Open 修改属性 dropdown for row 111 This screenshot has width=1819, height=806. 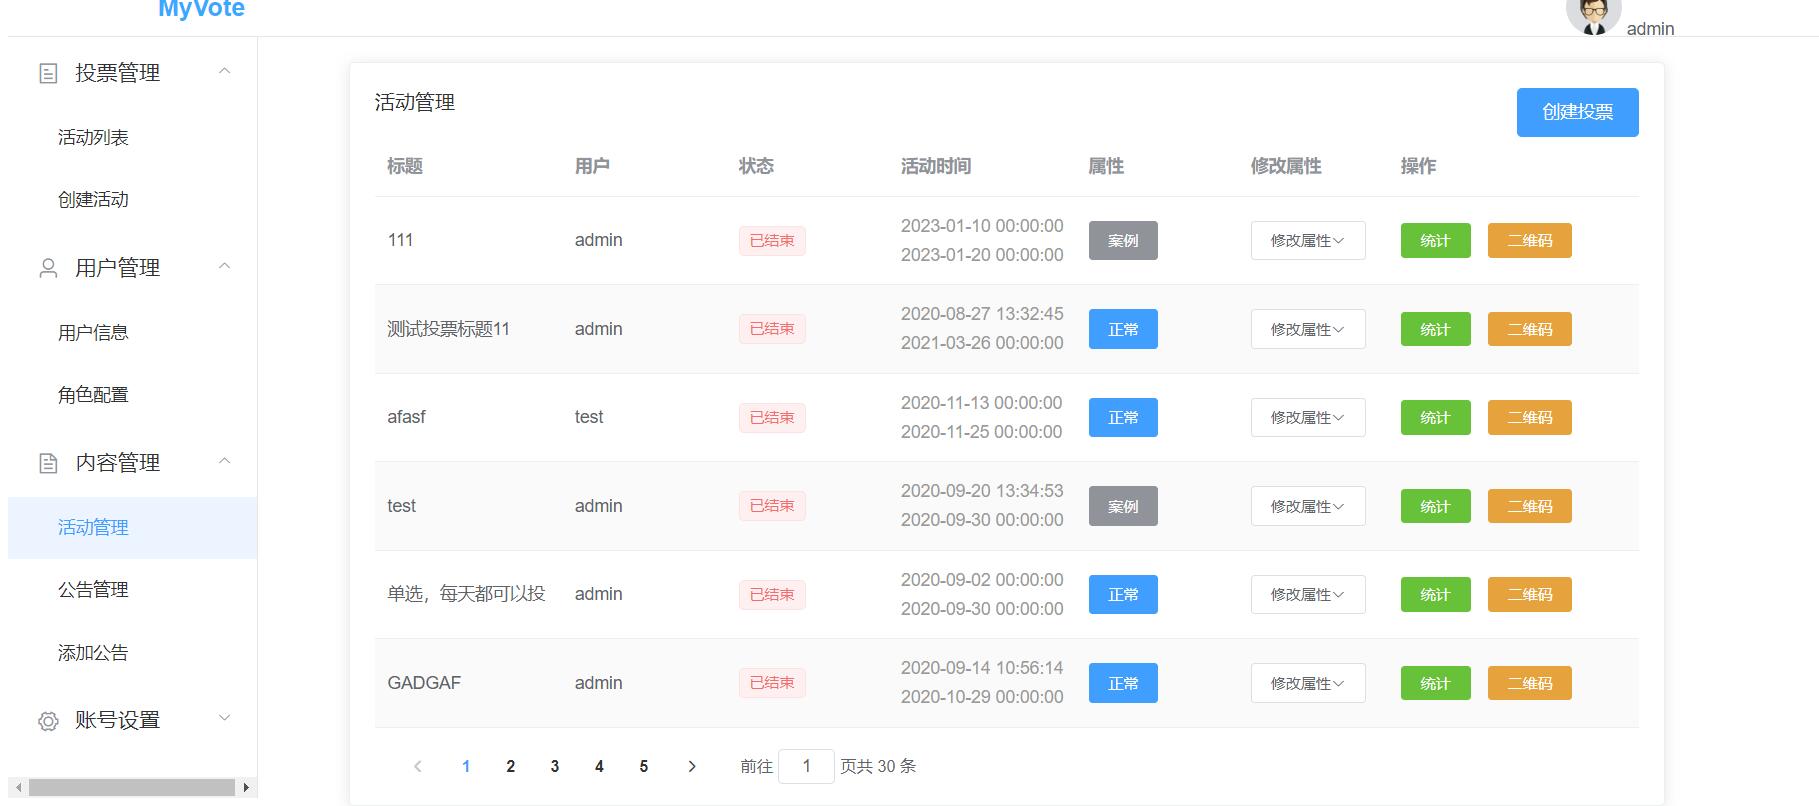(x=1308, y=241)
